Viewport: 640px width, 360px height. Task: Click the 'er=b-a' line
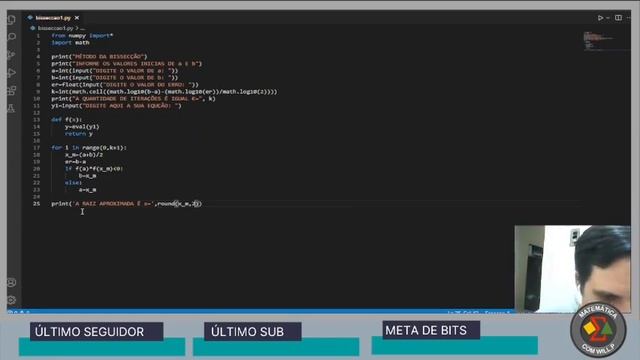point(75,162)
